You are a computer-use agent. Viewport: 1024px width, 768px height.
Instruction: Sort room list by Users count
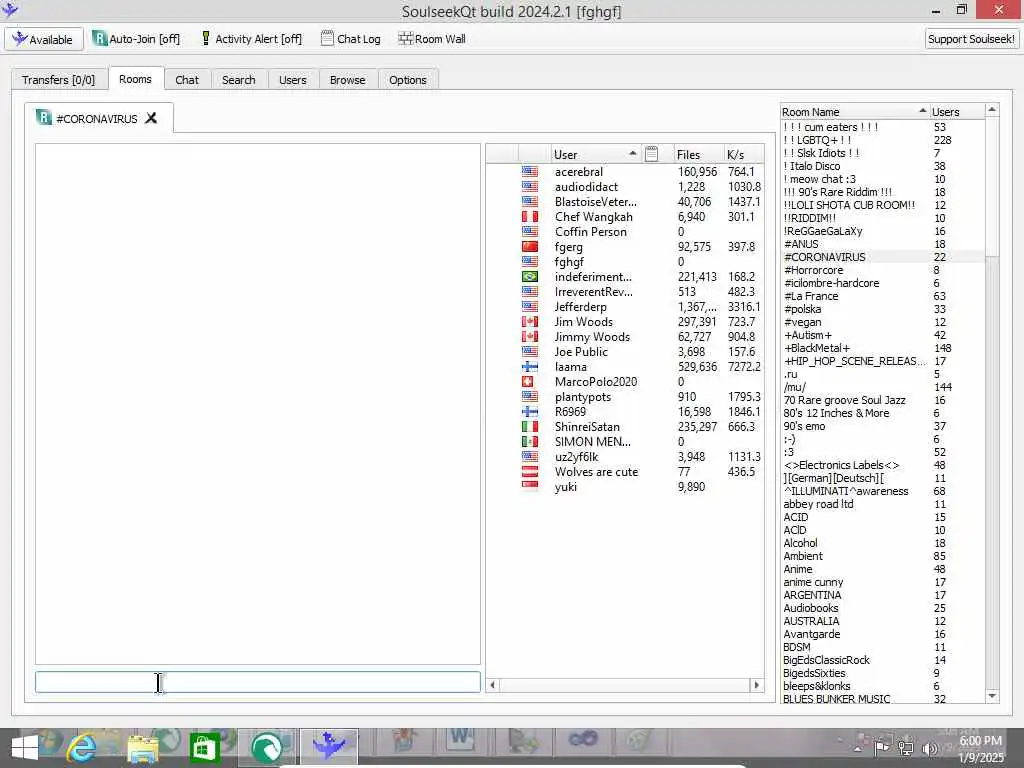coord(957,112)
